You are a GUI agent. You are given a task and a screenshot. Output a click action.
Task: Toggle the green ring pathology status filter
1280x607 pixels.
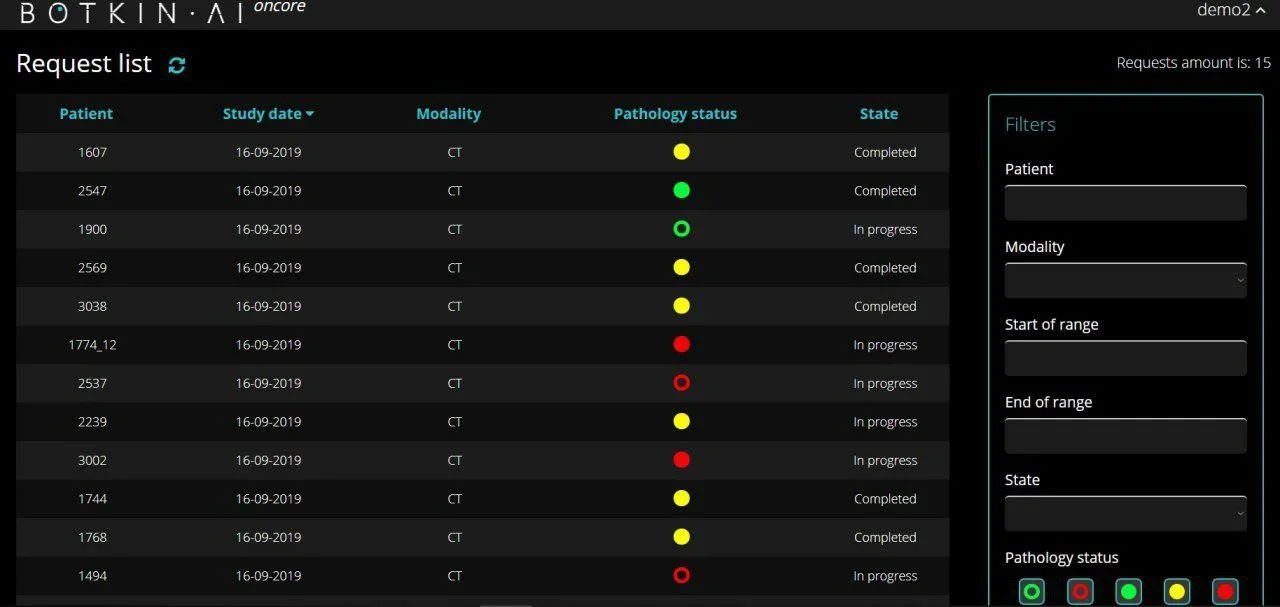[1032, 591]
